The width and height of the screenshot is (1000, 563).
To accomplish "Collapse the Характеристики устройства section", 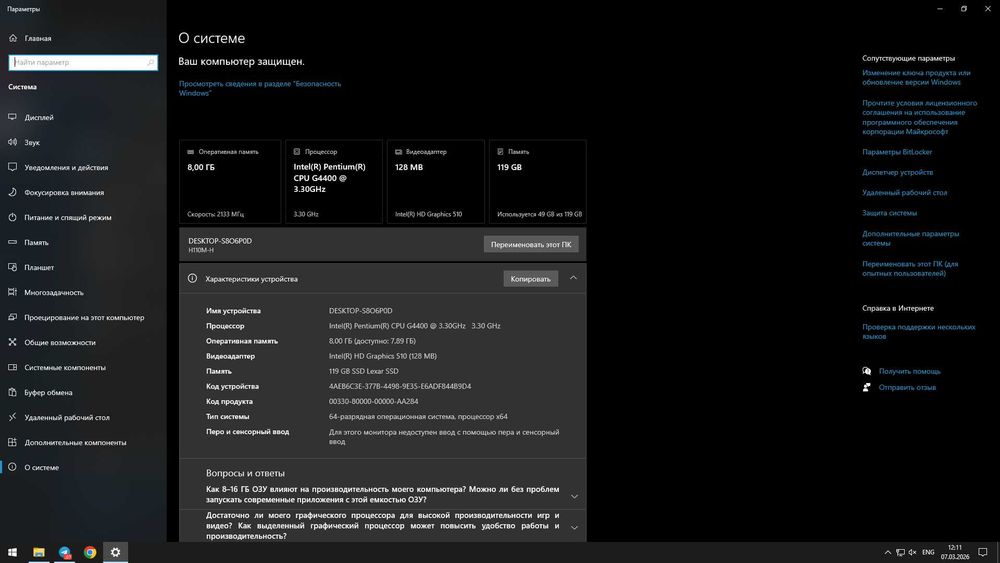I will pos(573,278).
